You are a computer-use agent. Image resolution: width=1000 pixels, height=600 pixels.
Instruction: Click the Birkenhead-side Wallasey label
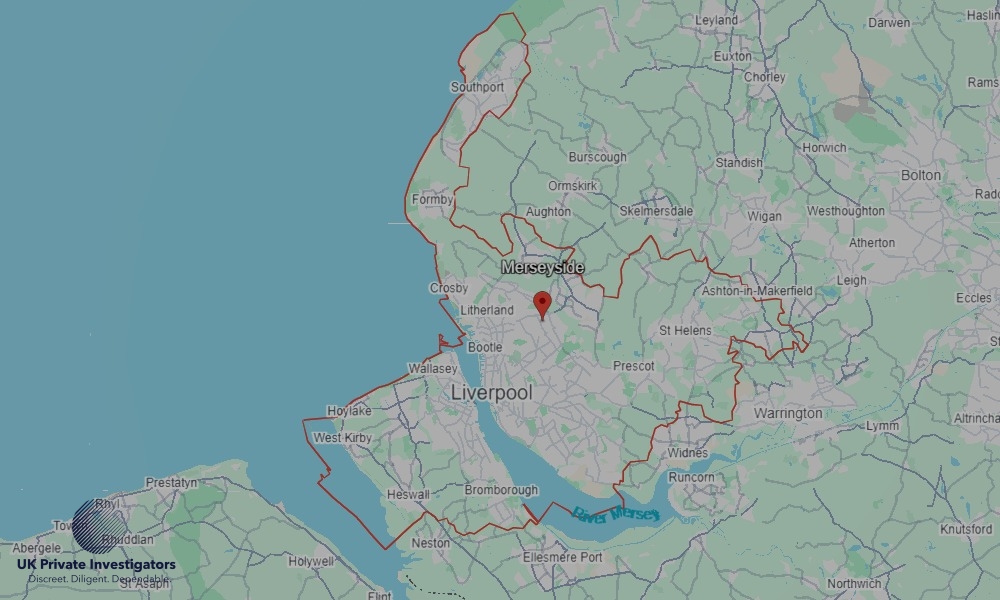[432, 369]
